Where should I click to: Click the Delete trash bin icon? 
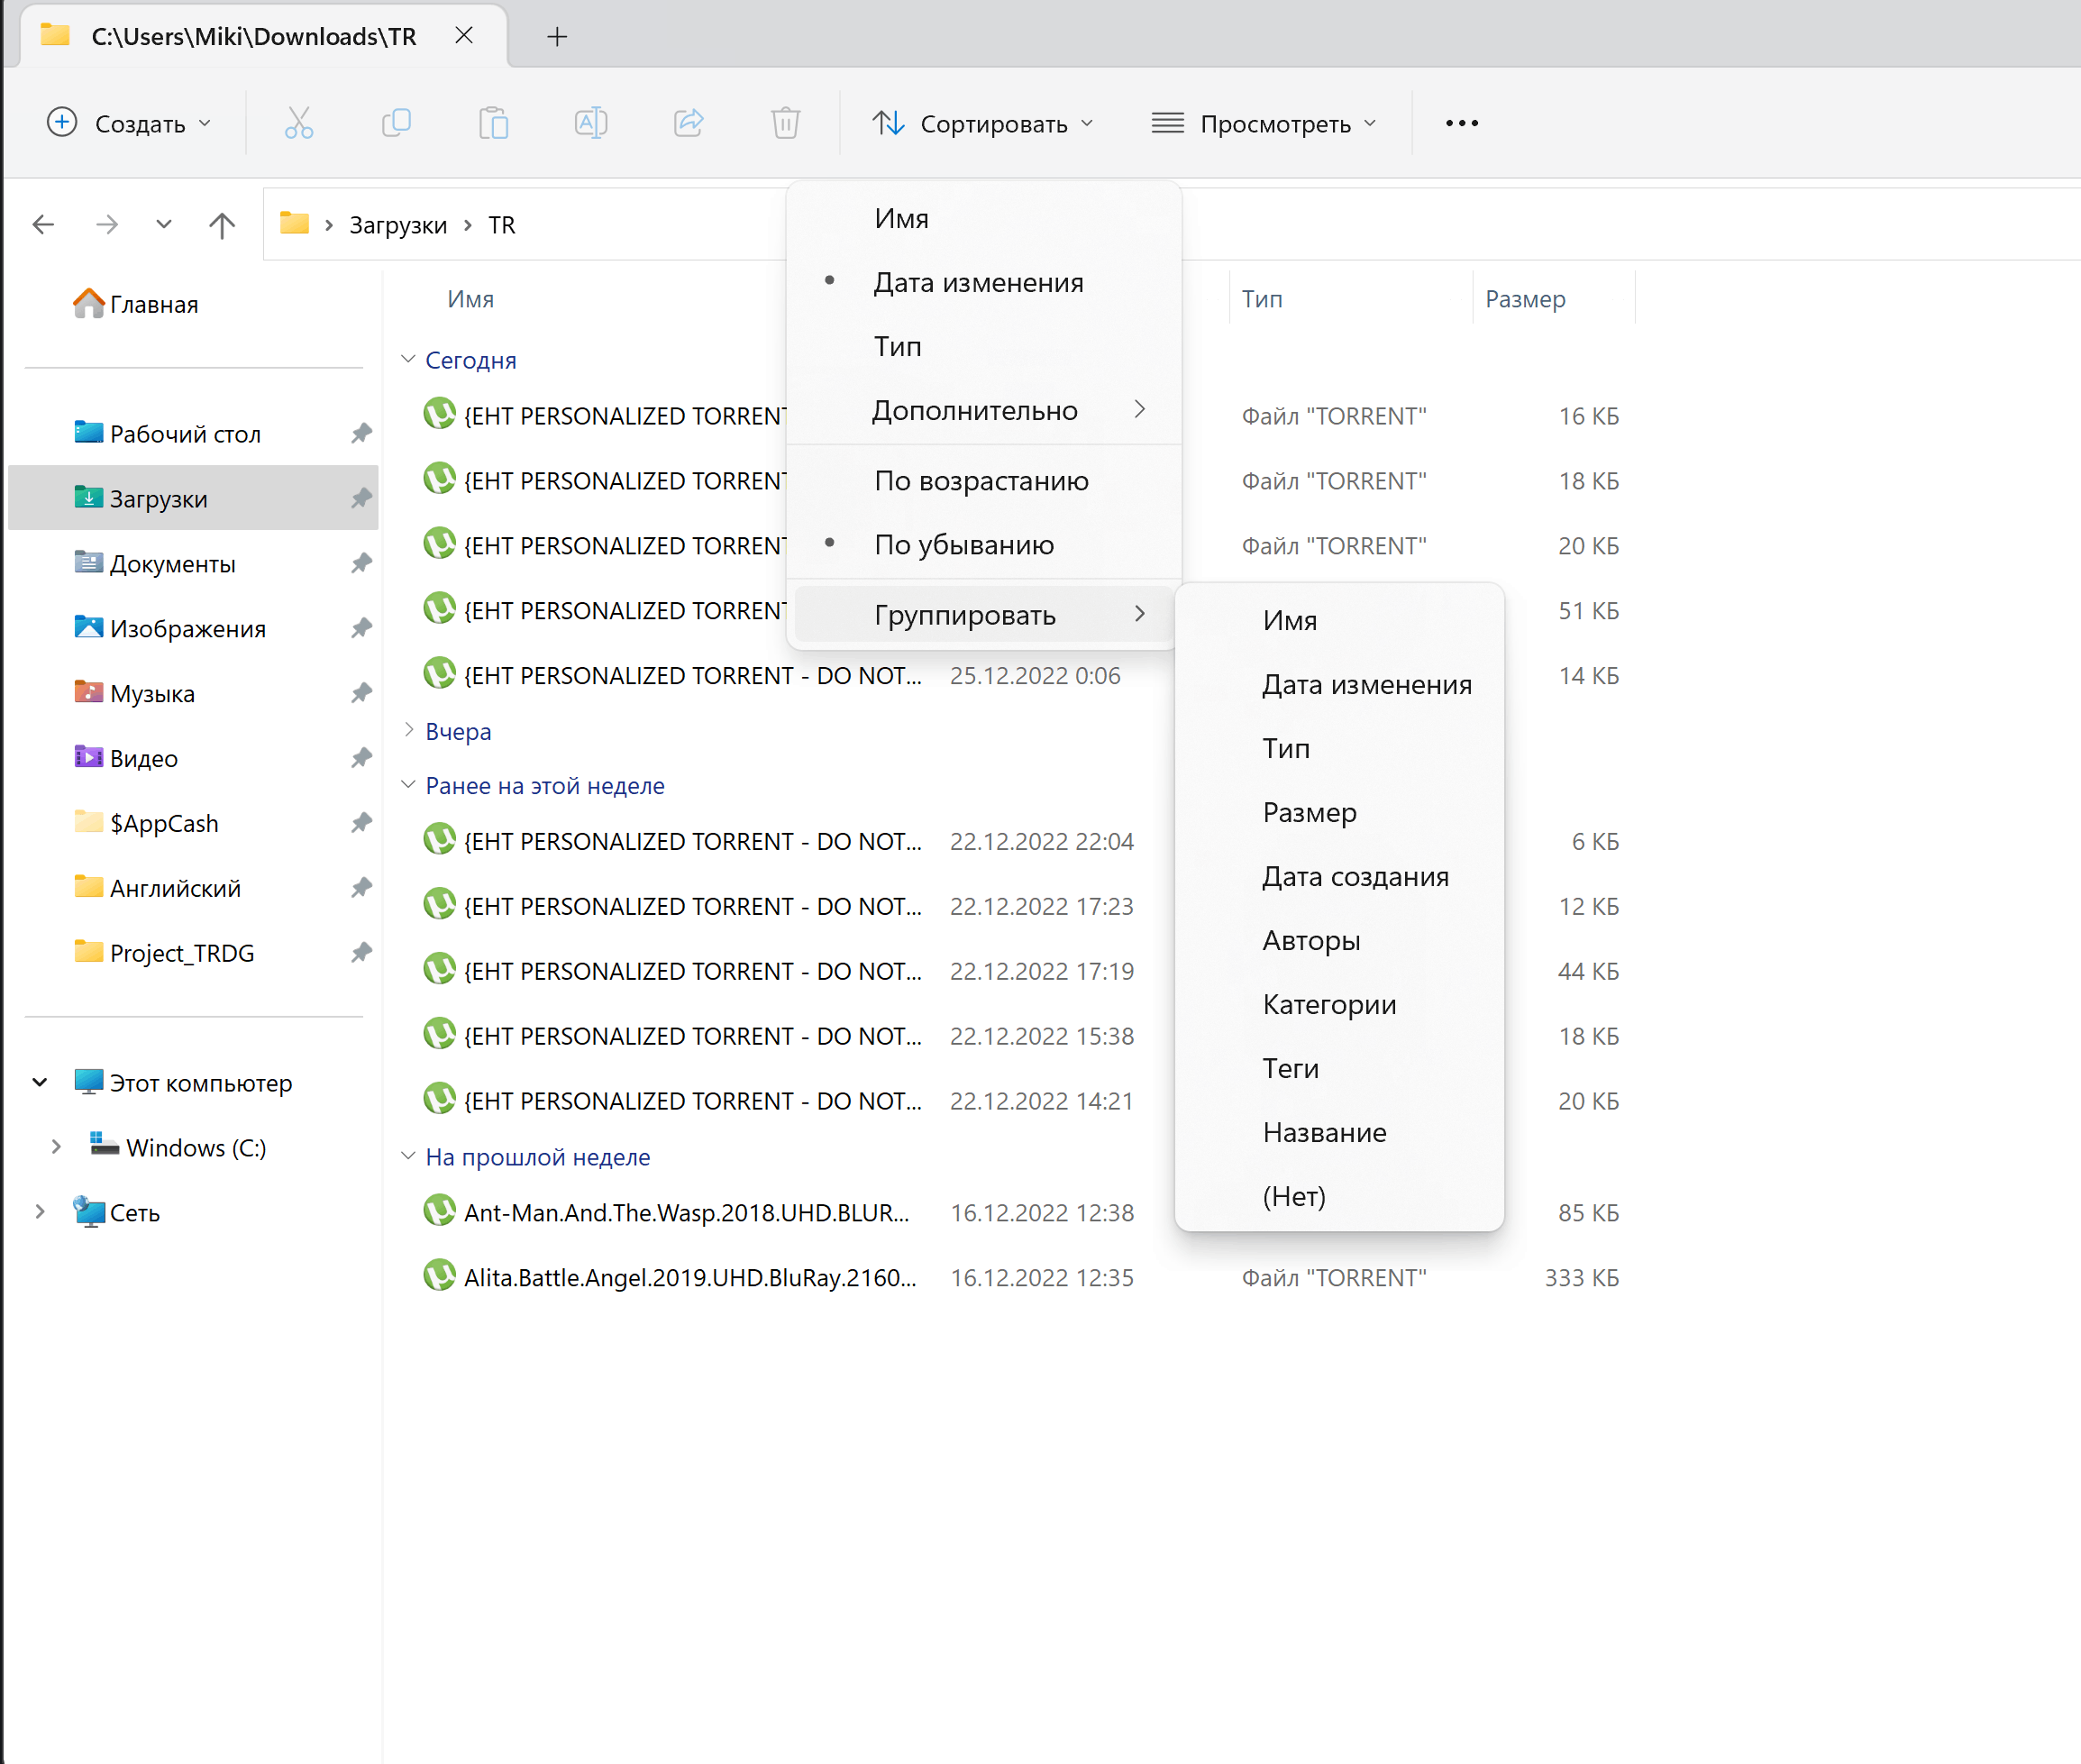(x=786, y=123)
